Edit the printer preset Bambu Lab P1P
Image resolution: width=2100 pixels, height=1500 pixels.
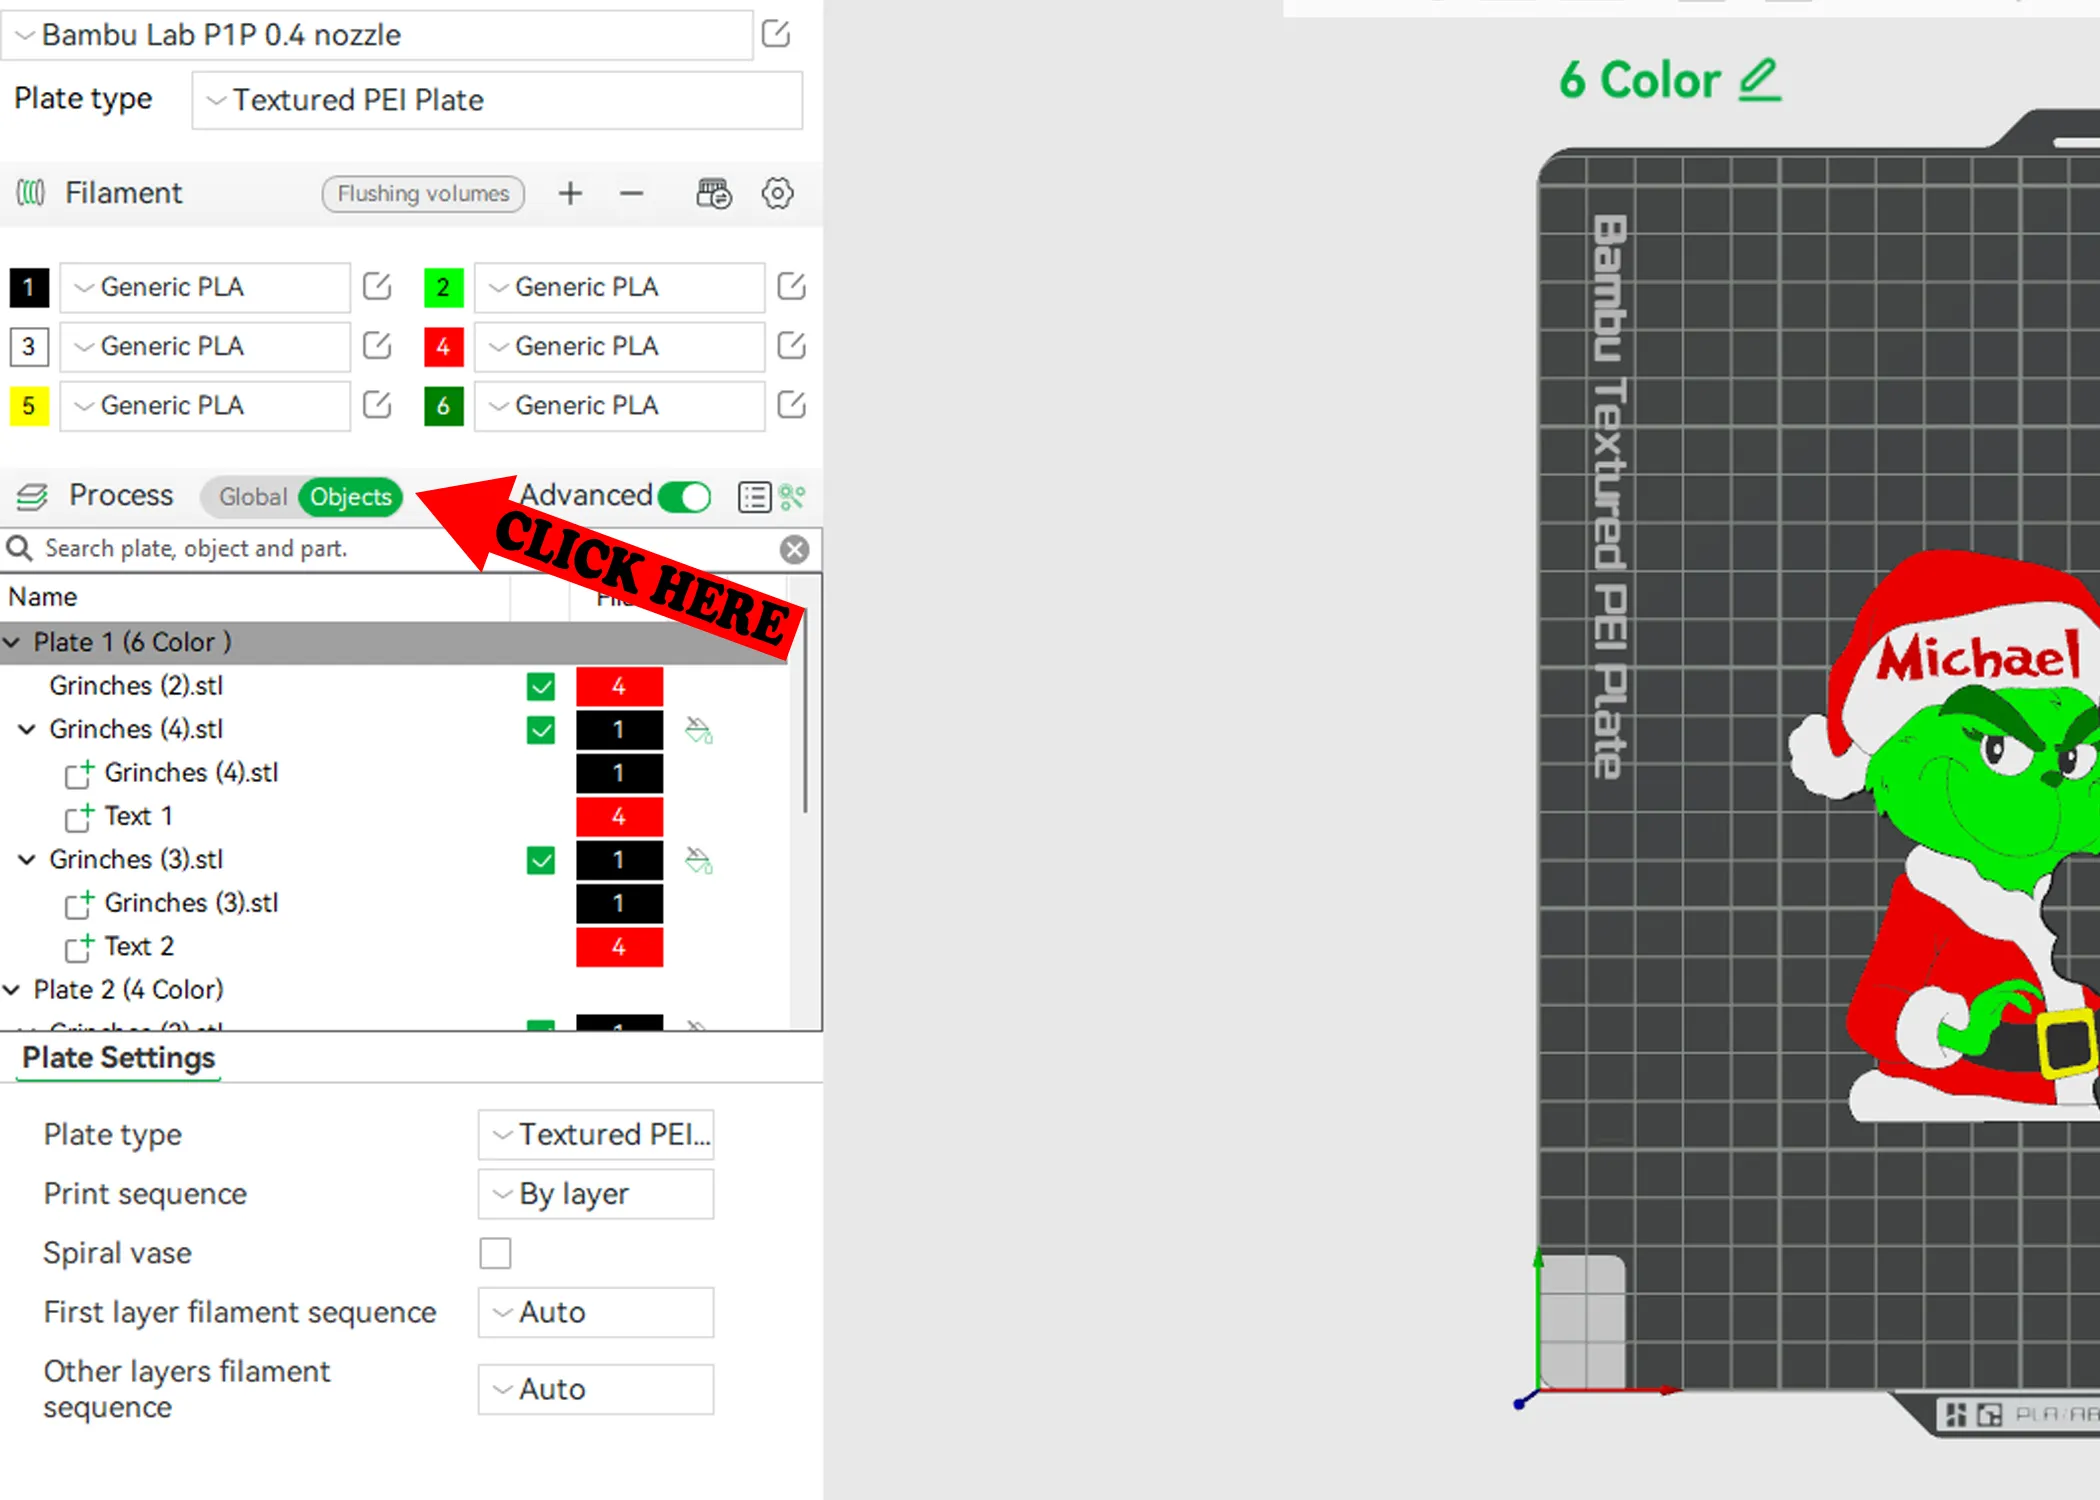coord(776,34)
